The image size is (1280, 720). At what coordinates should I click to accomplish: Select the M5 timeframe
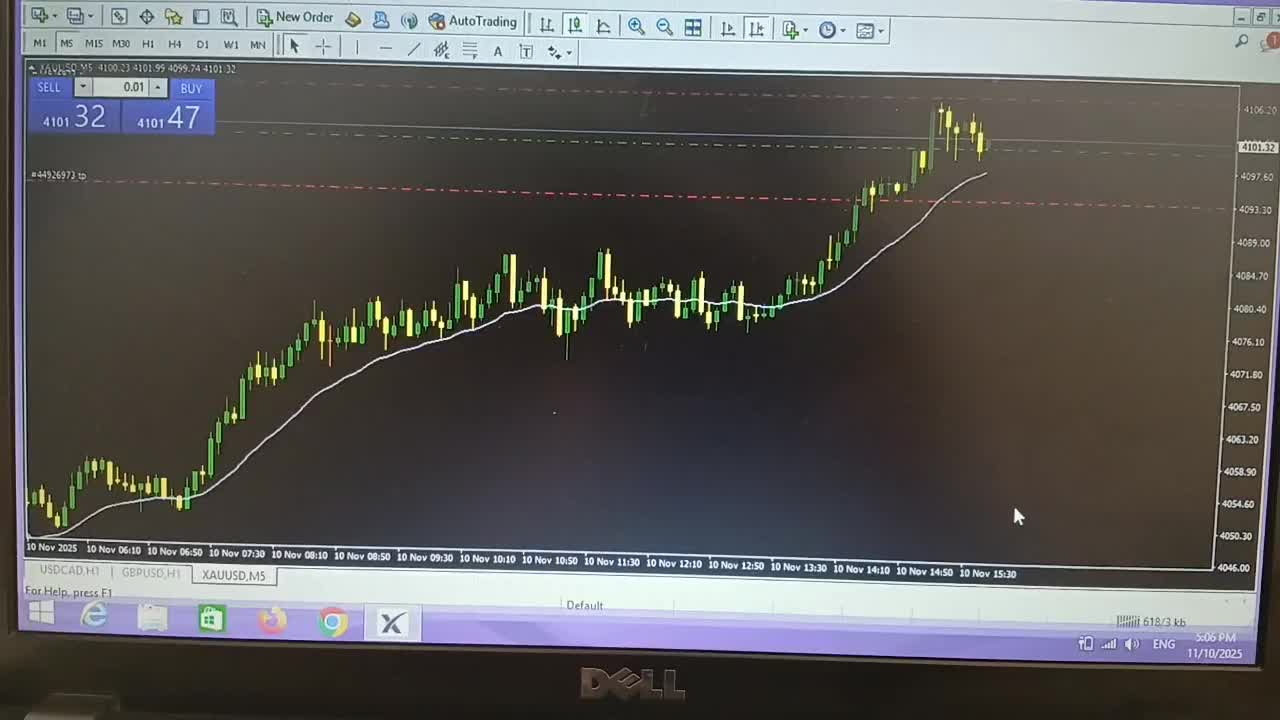pos(66,43)
